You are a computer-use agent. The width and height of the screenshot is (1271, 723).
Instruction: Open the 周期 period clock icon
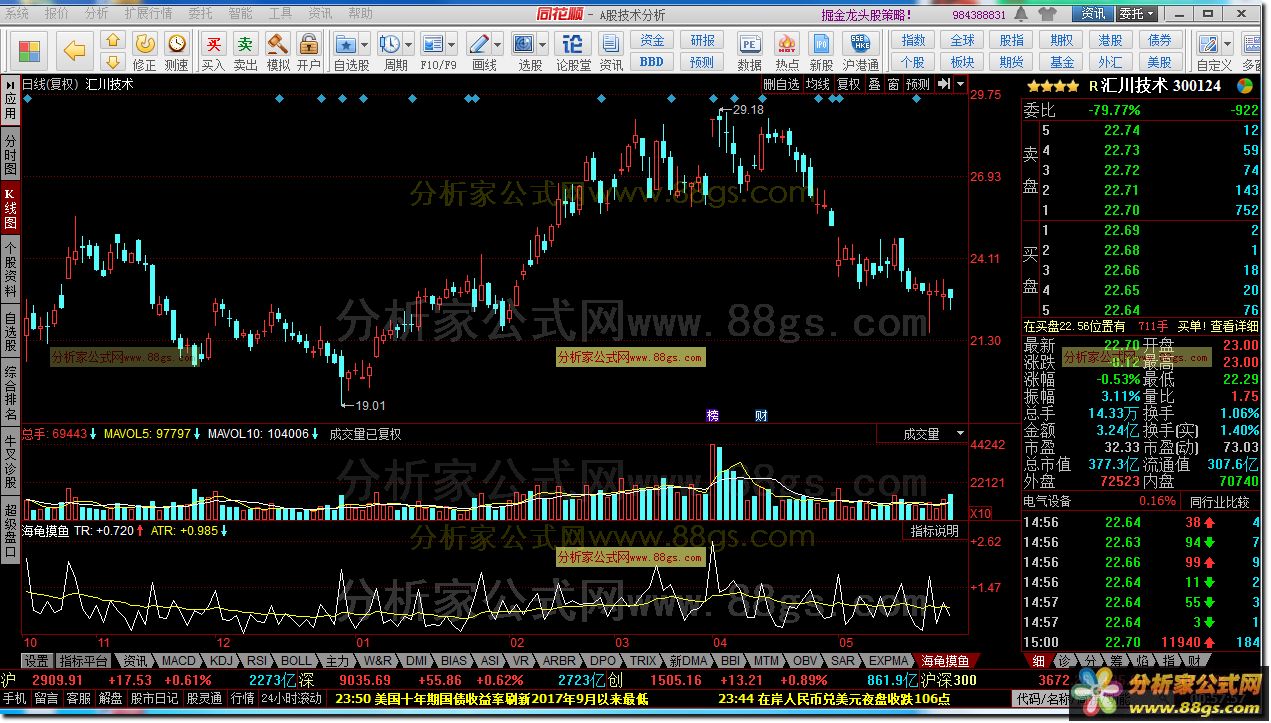[x=389, y=45]
